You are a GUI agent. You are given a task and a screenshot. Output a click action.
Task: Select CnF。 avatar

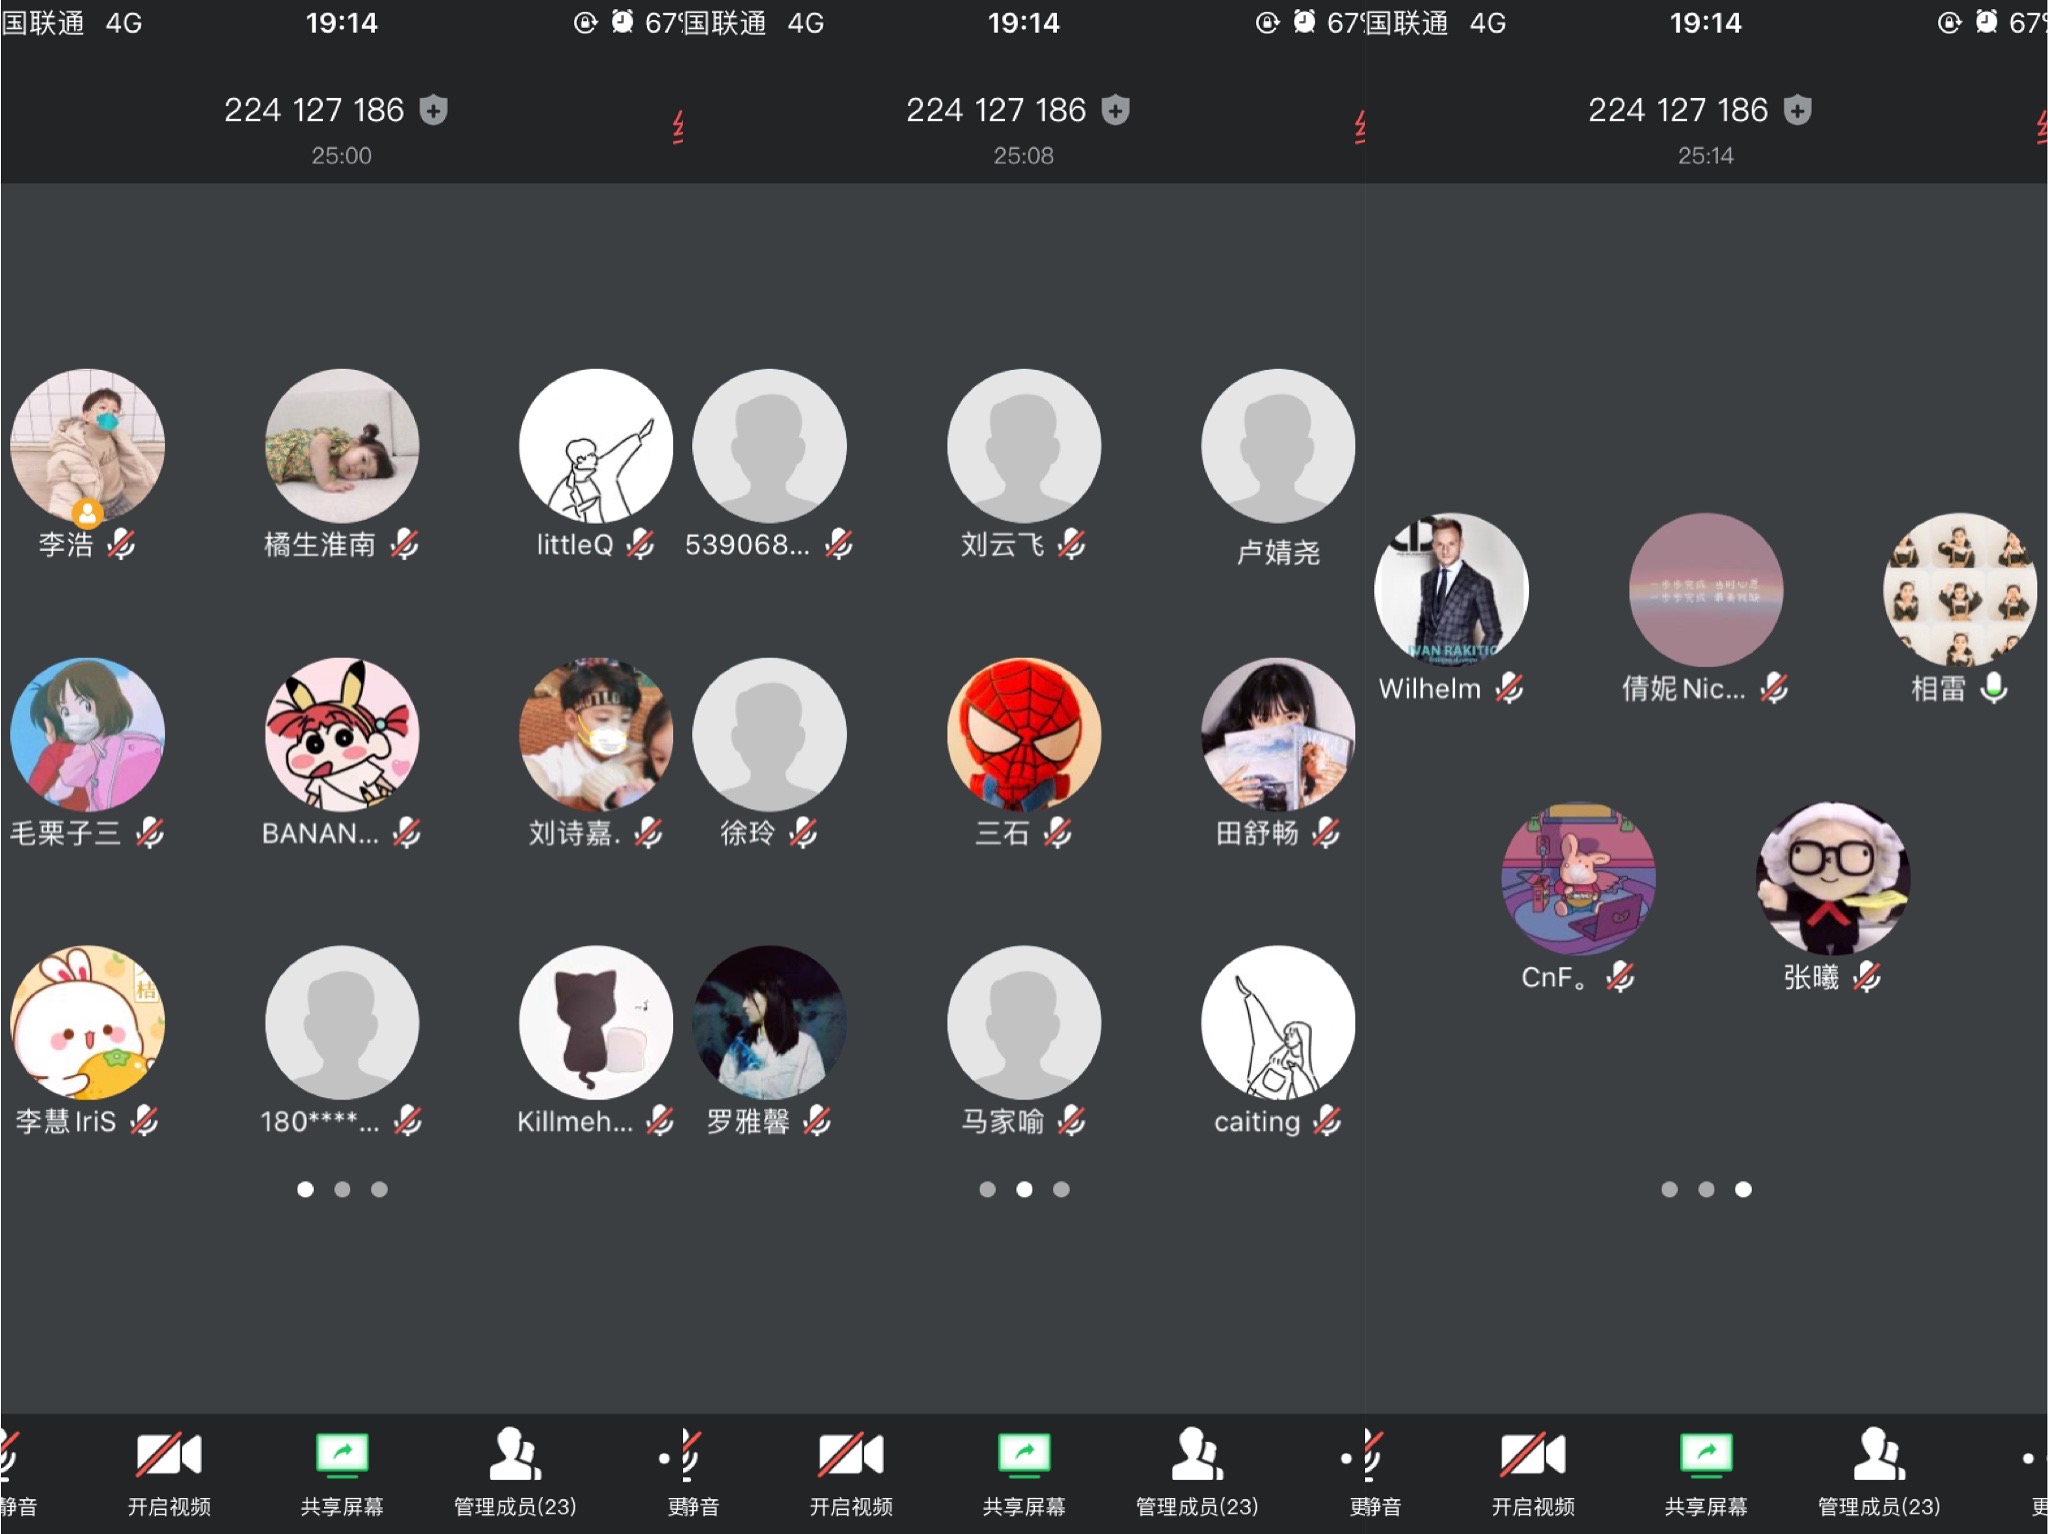click(x=1579, y=878)
